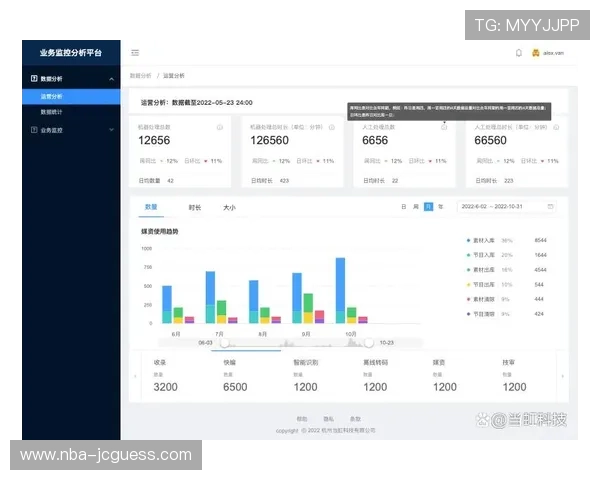Click info icon on 人工处理总数 card
Viewport: 600px width, 480px height.
click(x=442, y=128)
